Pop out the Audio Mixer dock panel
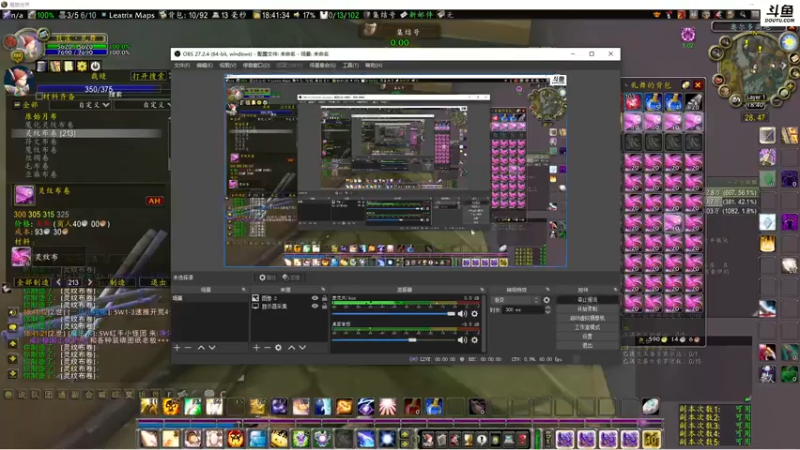 (482, 290)
